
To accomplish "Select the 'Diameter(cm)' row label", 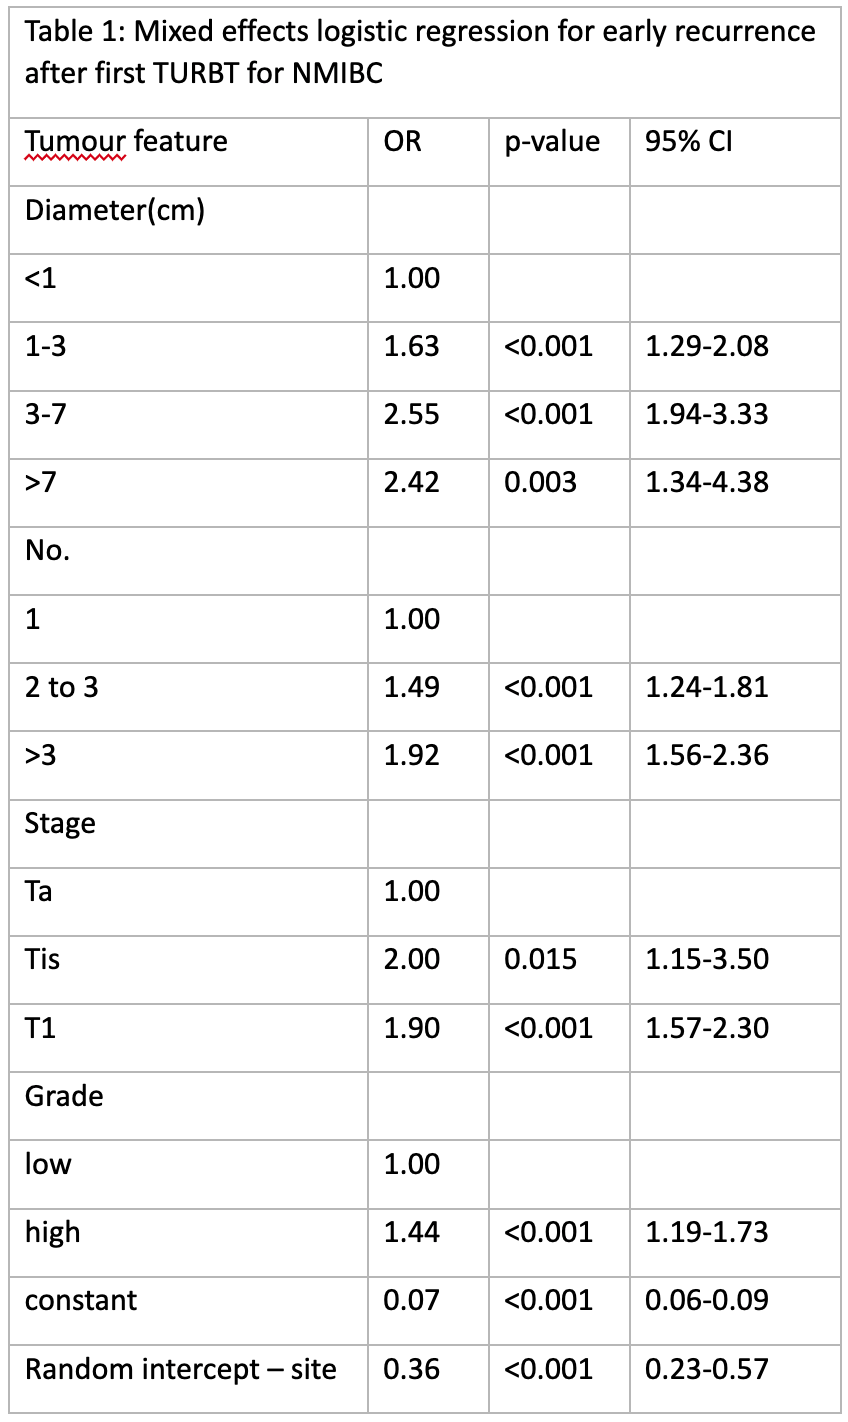I will click(x=115, y=210).
